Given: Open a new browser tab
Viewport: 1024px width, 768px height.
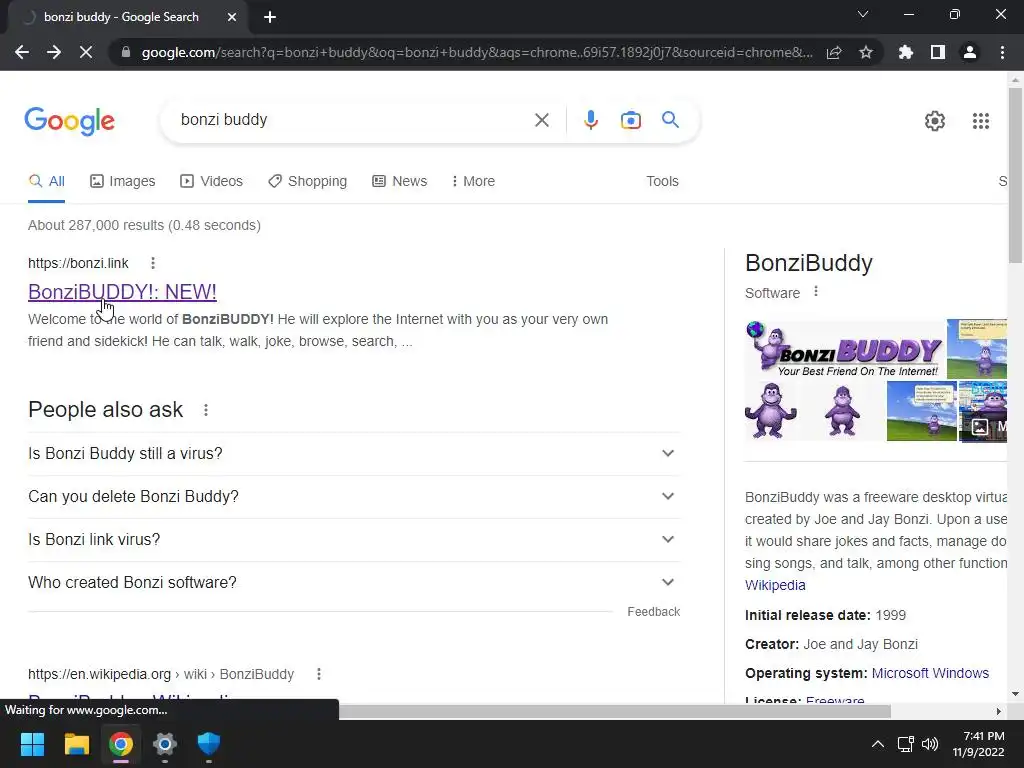Looking at the screenshot, I should click(x=270, y=17).
